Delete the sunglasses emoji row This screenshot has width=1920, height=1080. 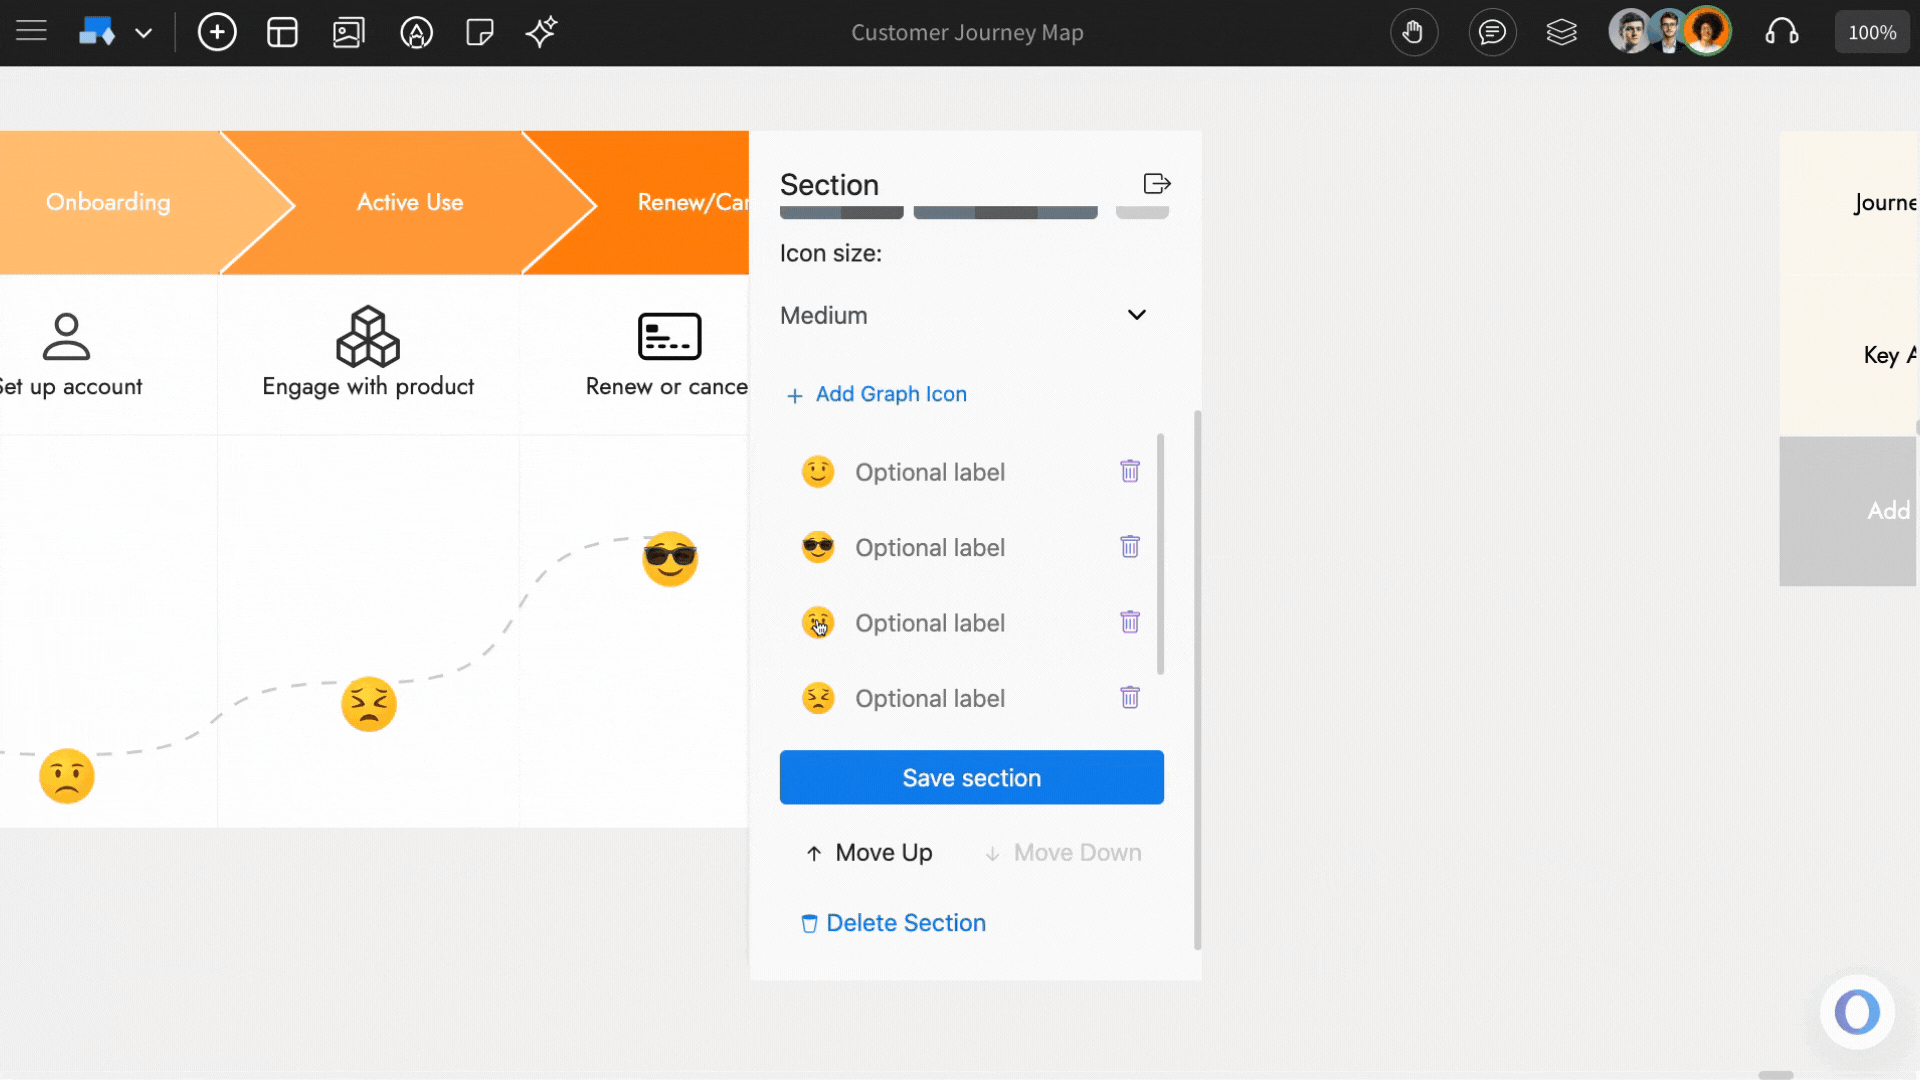coord(1130,547)
